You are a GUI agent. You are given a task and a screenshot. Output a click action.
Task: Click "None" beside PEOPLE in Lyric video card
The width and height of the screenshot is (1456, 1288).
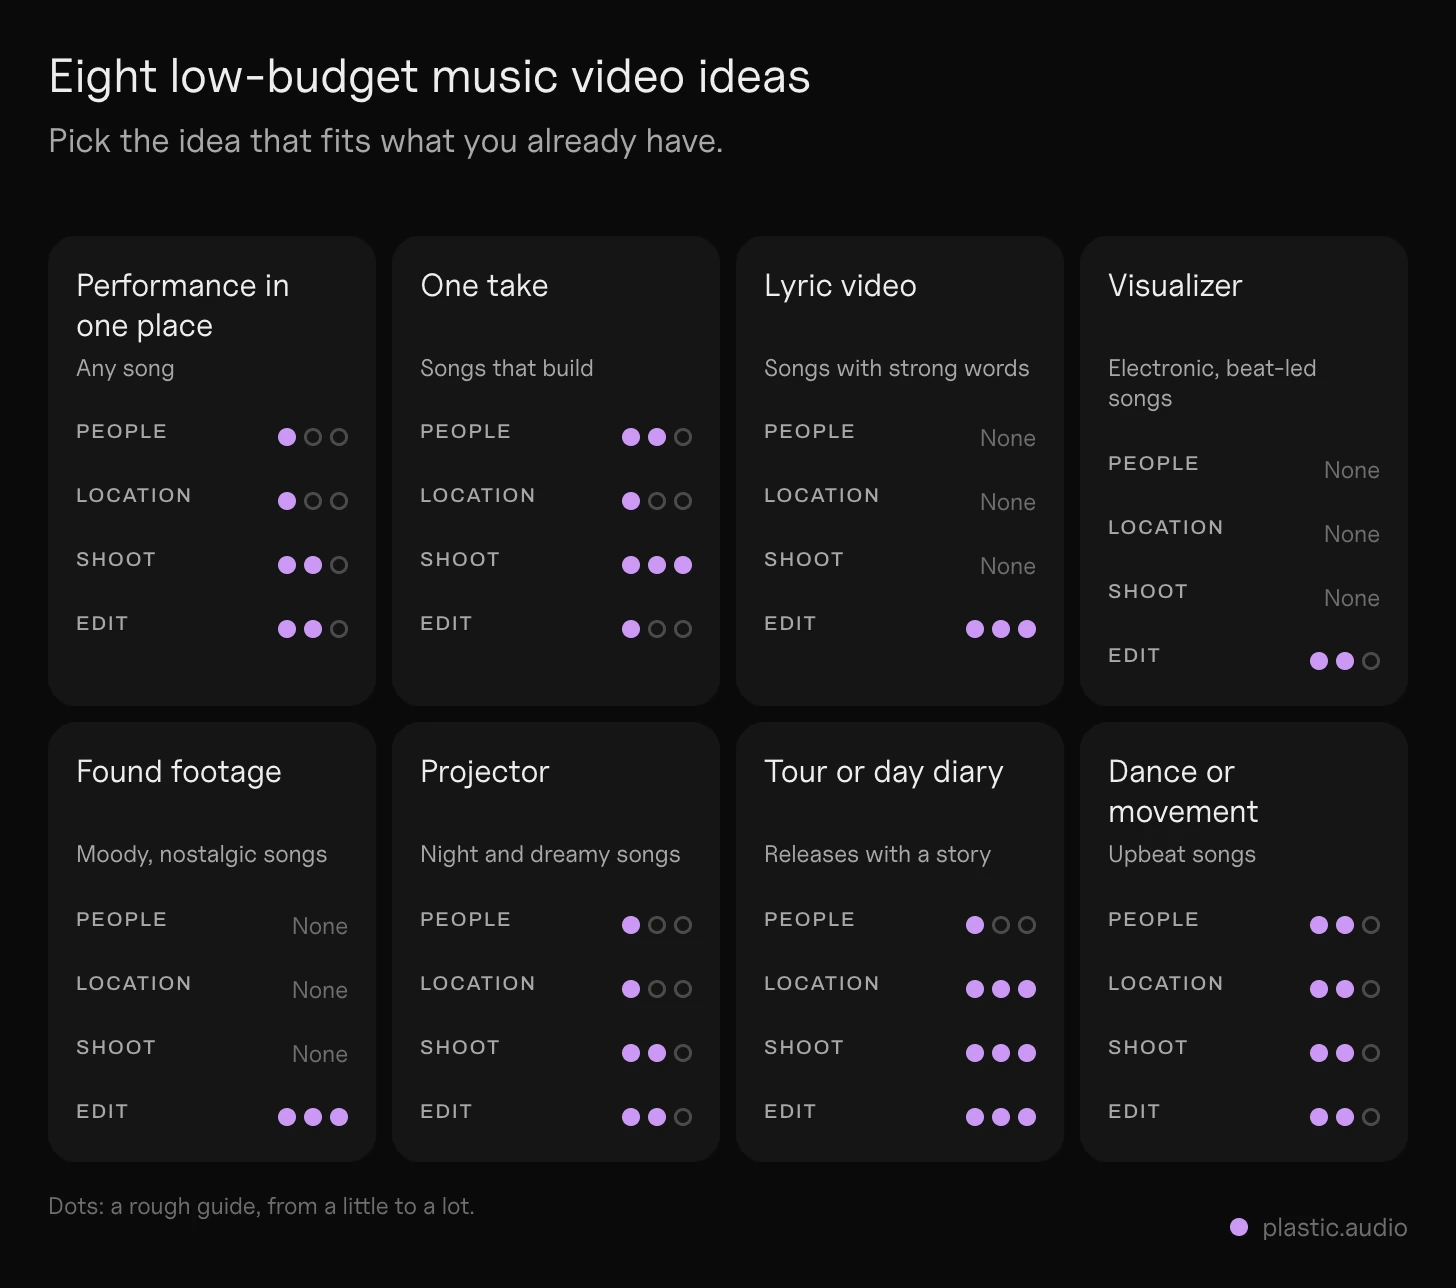pos(1008,438)
